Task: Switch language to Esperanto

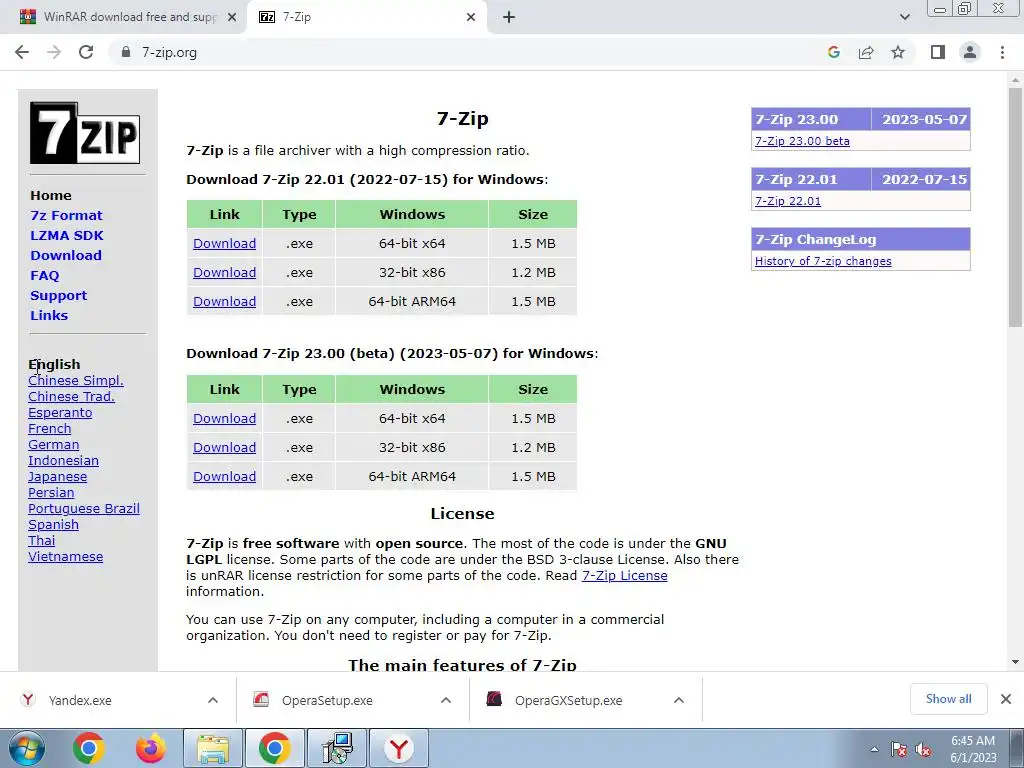Action: tap(60, 413)
